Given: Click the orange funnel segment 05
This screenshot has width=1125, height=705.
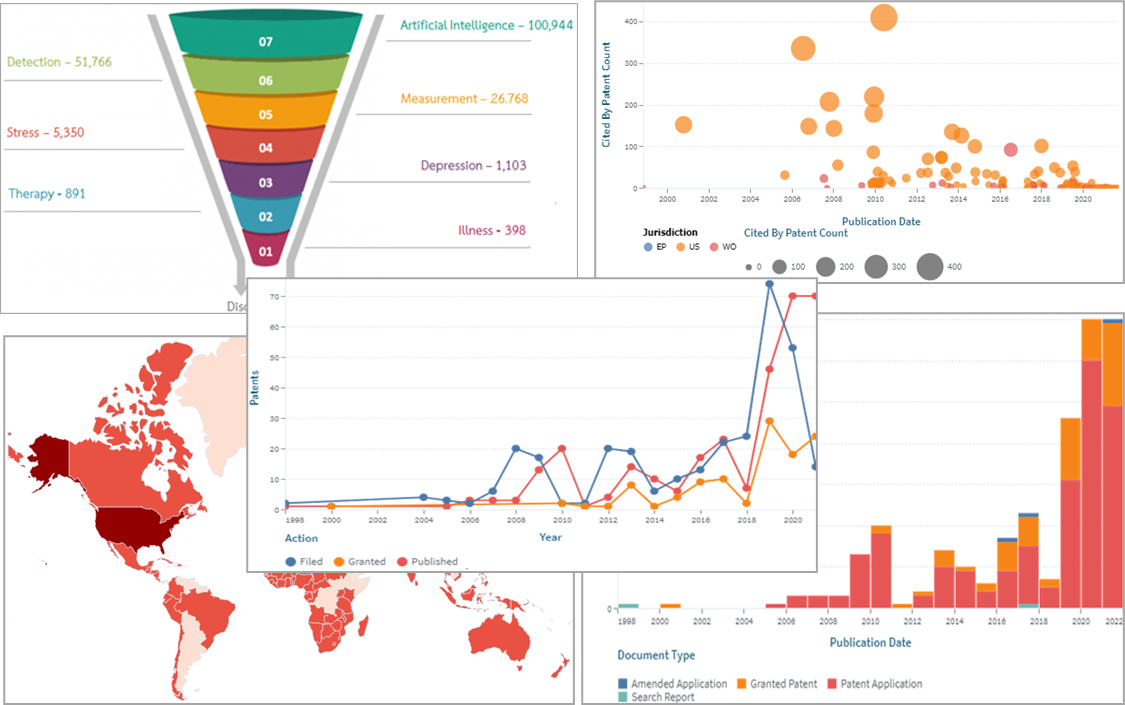Looking at the screenshot, I should click(x=266, y=115).
